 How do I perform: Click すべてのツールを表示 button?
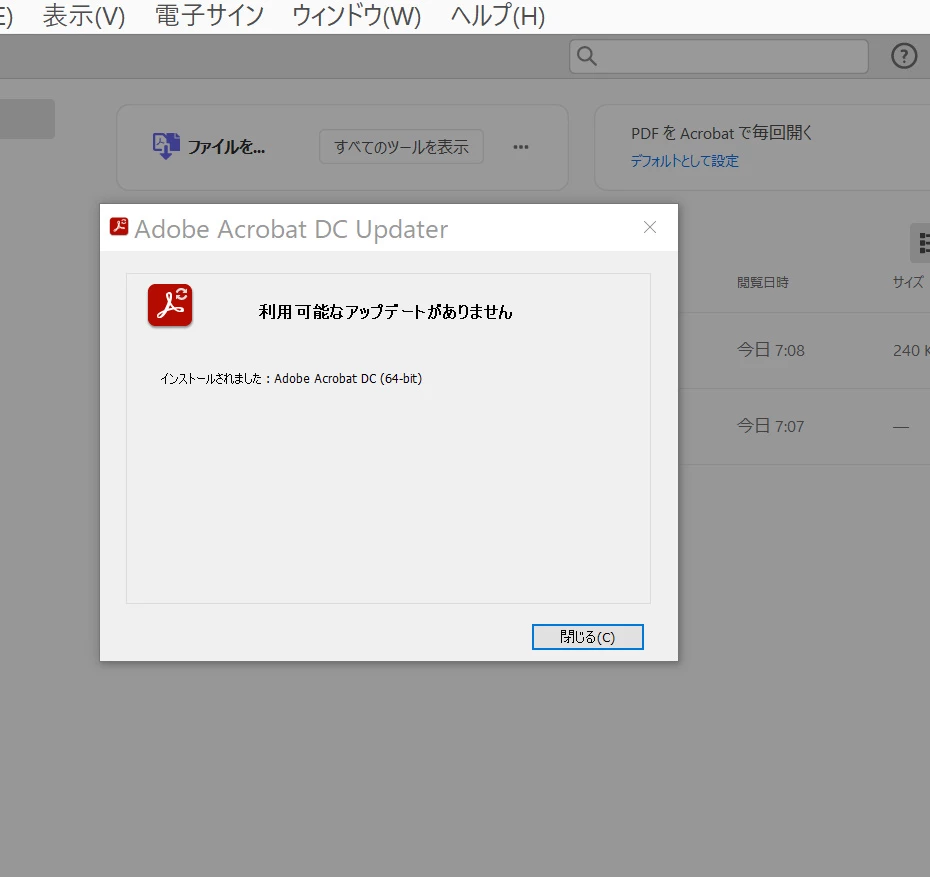402,146
